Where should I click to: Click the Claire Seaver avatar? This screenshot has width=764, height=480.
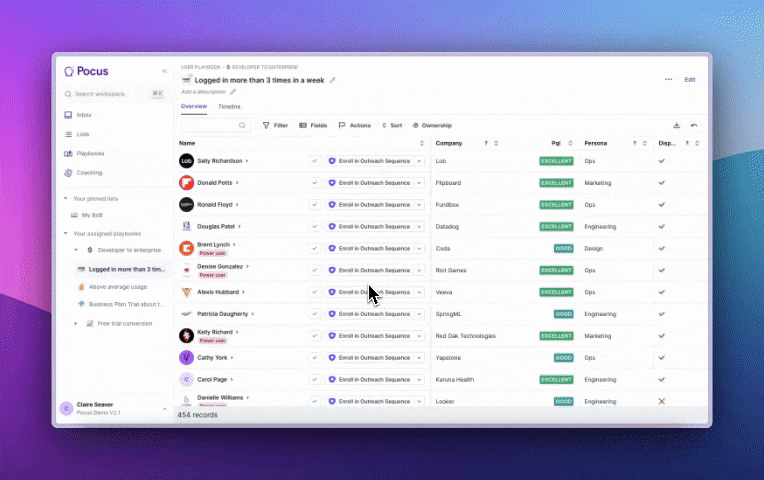click(66, 408)
